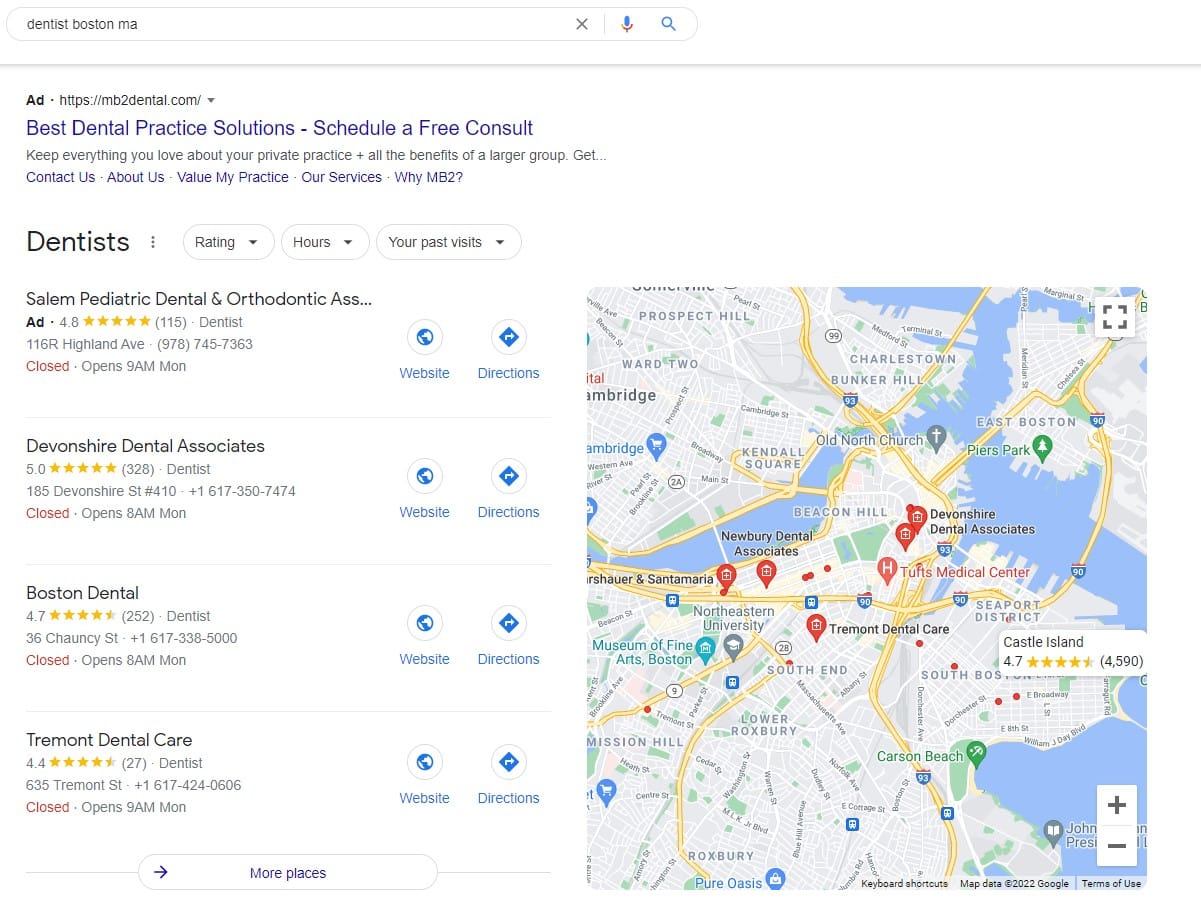The height and width of the screenshot is (920, 1201).
Task: Click Website text under Boston Dental
Action: tap(425, 659)
